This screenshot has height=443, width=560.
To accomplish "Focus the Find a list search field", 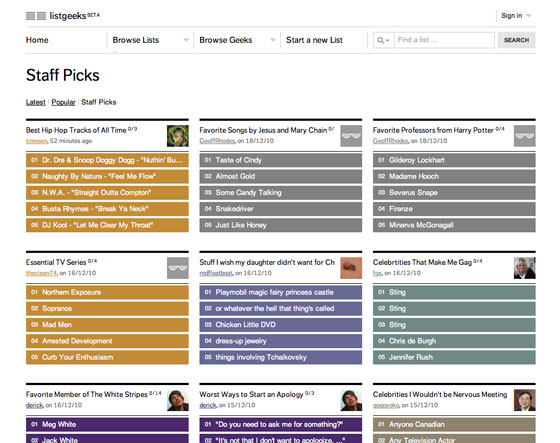I will pos(444,40).
